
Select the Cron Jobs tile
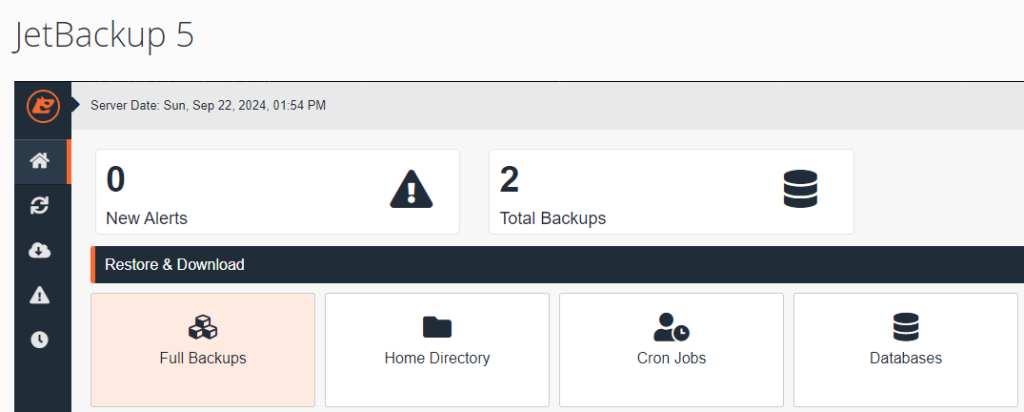click(x=671, y=350)
